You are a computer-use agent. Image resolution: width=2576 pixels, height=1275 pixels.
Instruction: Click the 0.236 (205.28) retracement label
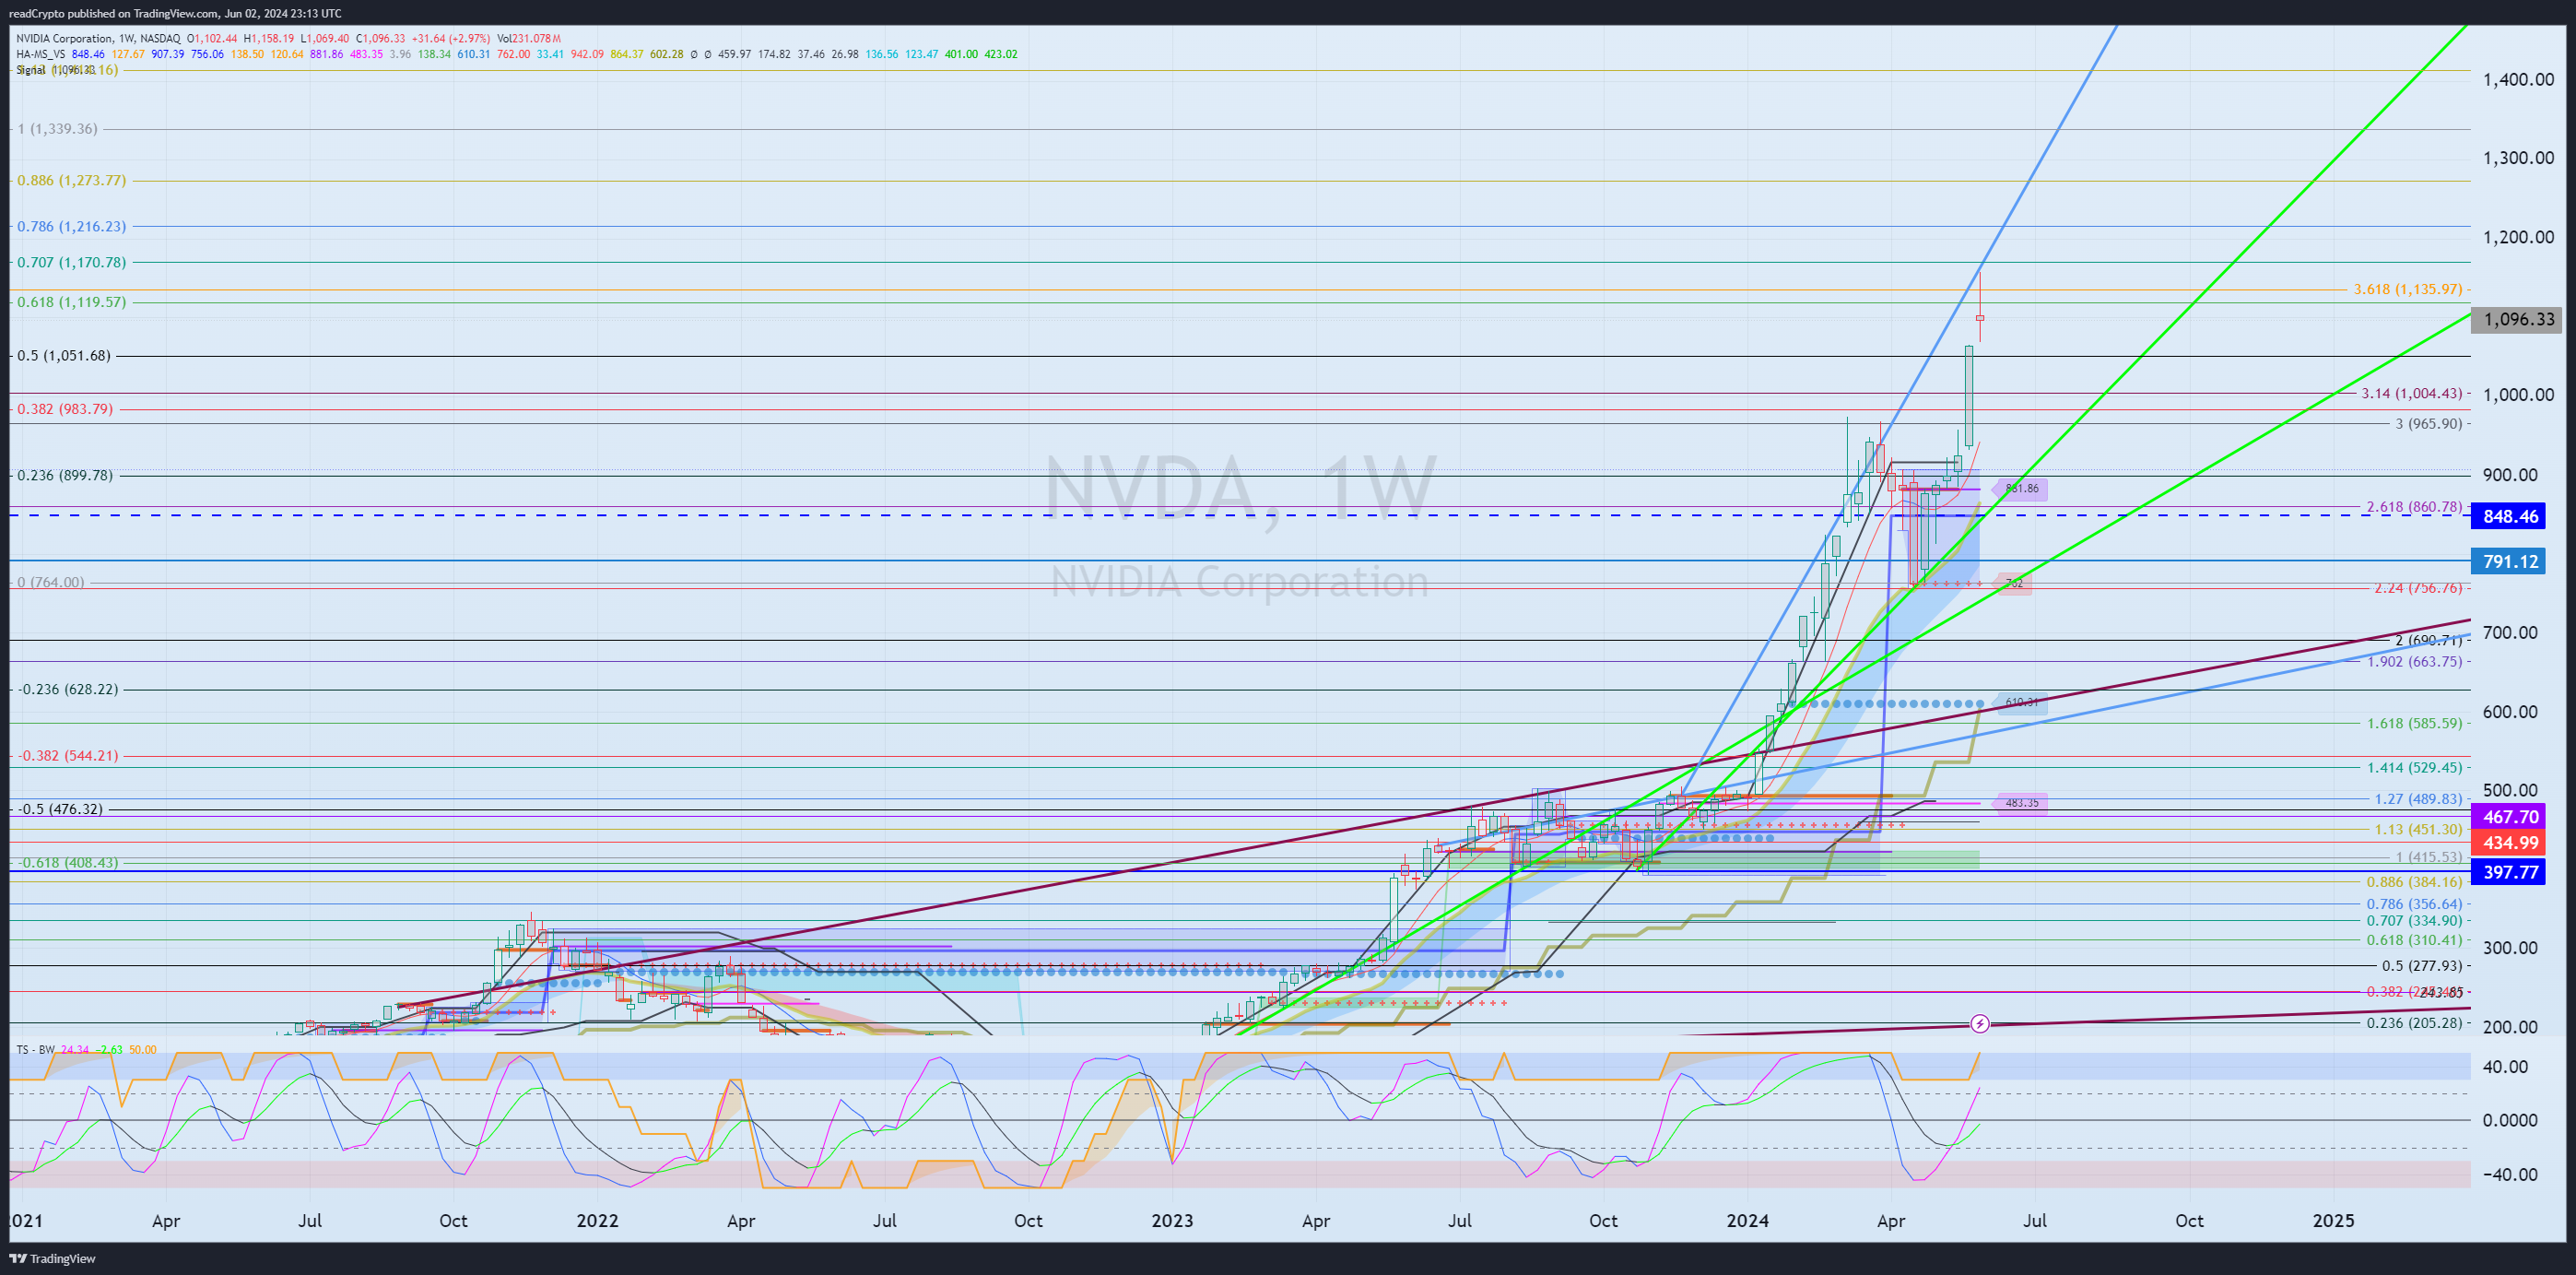2414,1023
